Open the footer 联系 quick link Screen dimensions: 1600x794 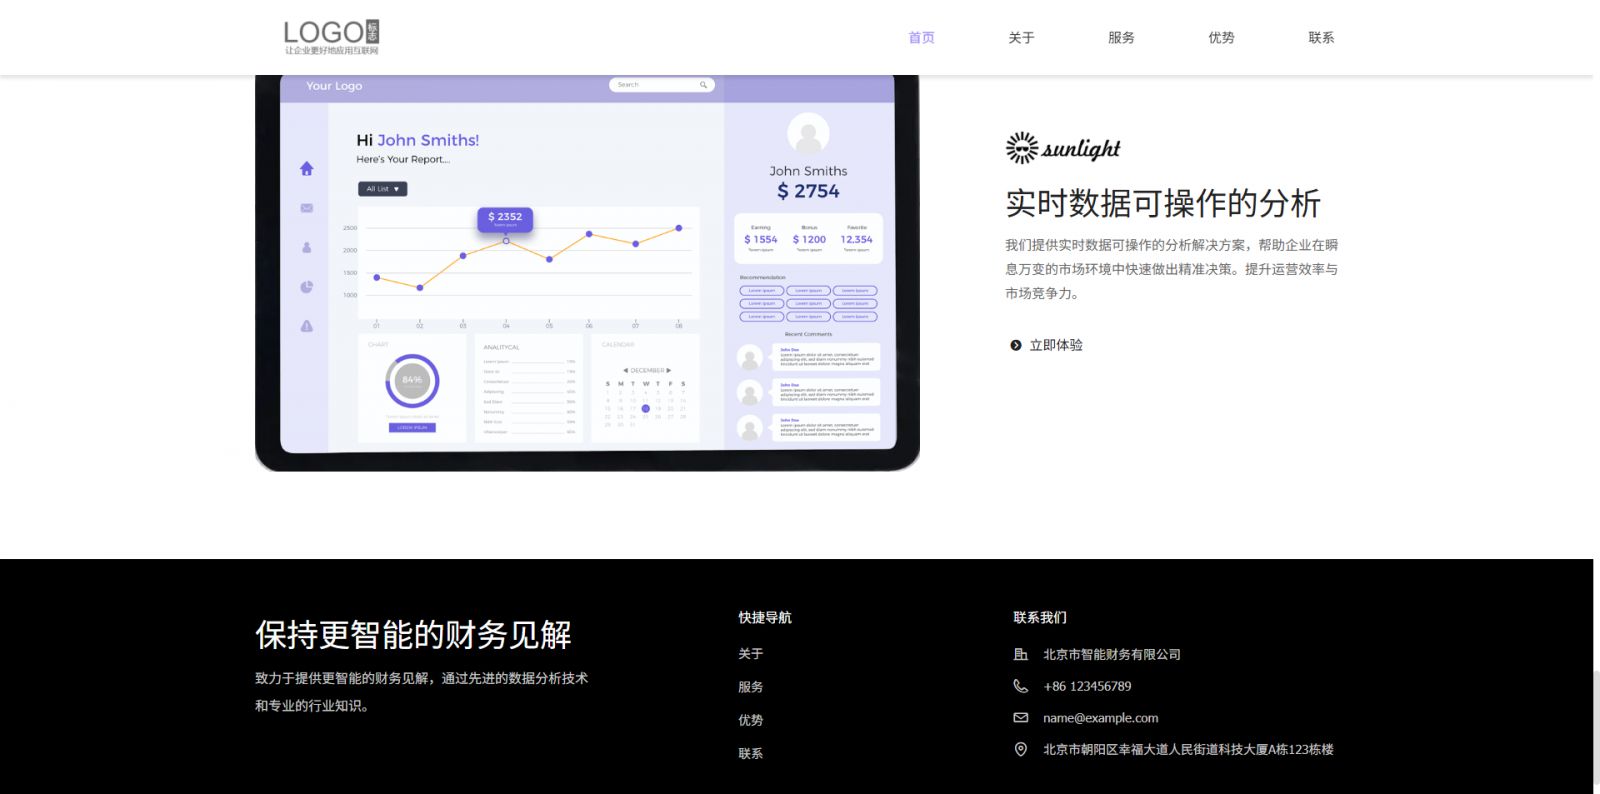click(751, 754)
